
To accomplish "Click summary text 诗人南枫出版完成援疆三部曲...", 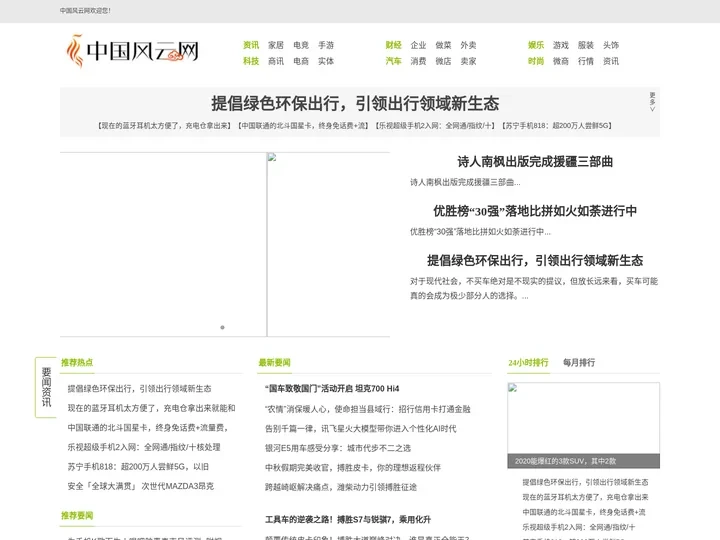I will 465,182.
